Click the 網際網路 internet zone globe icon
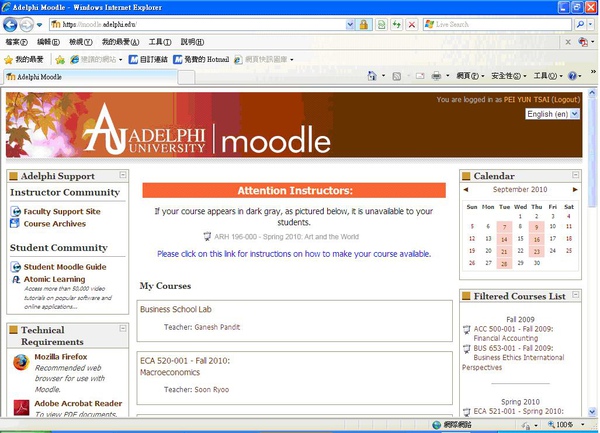This screenshot has height=433, width=600. click(x=437, y=425)
